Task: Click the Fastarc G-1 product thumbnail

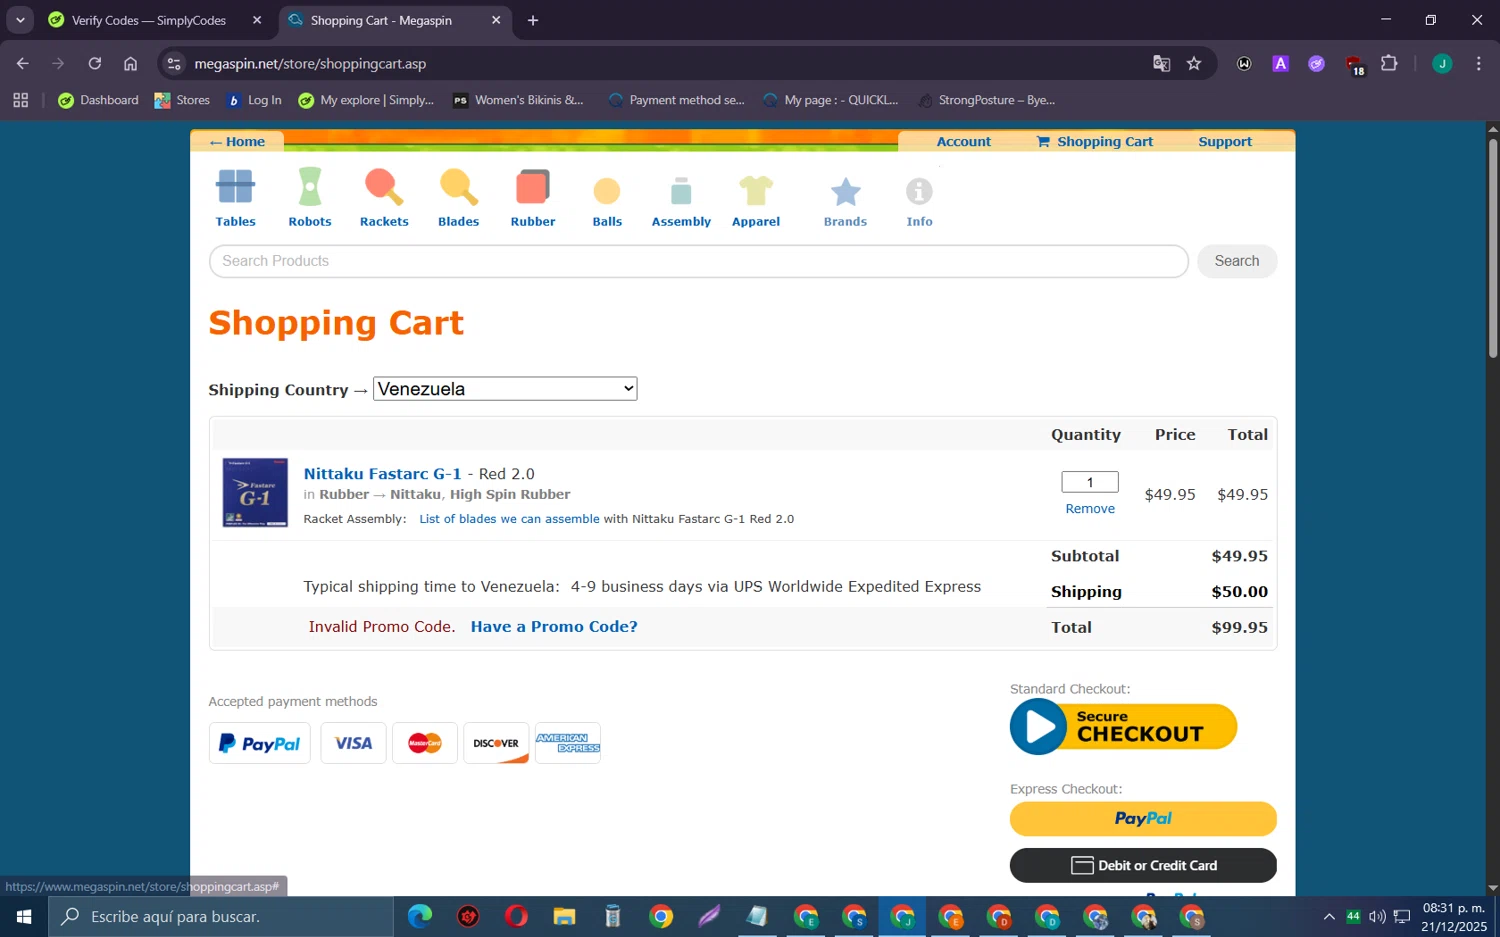Action: point(255,492)
